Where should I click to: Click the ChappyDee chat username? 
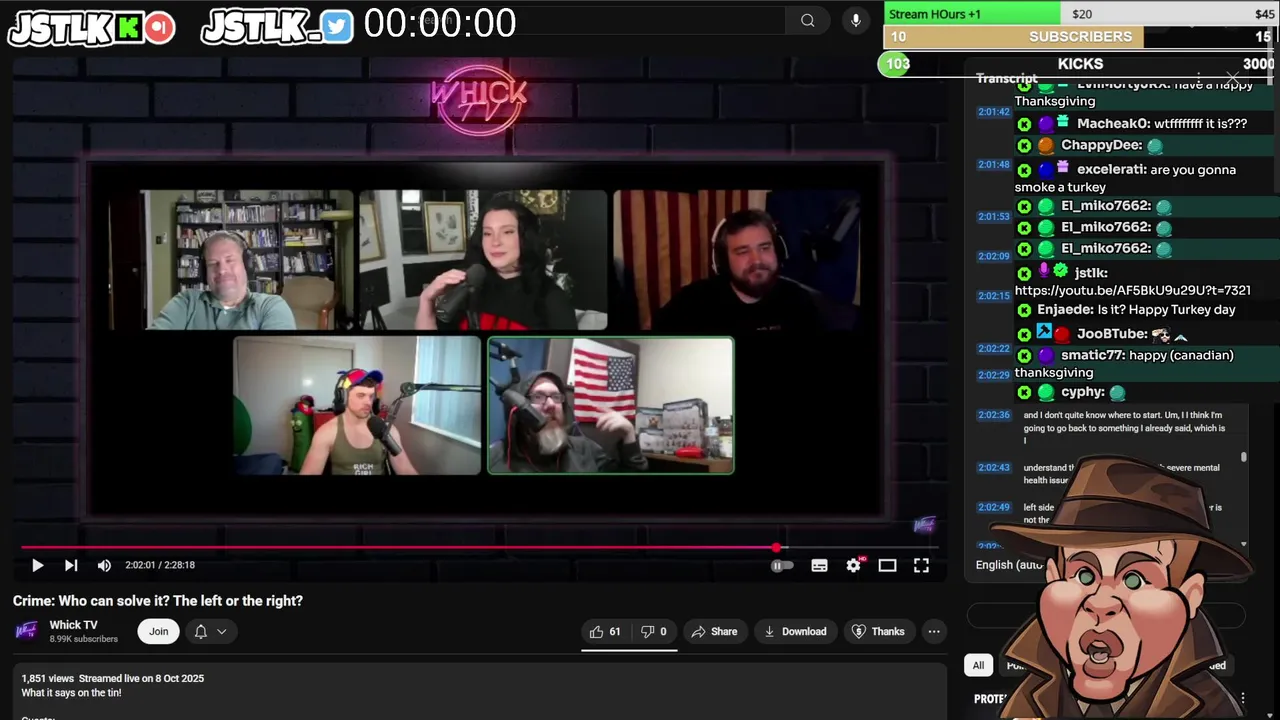(x=1102, y=145)
